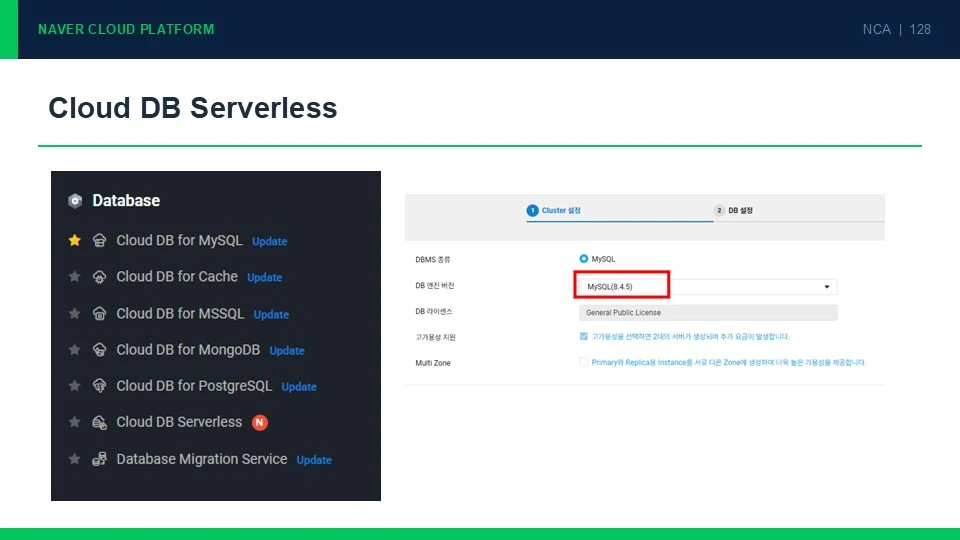Click the Database panel heading
960x540 pixels.
point(126,201)
